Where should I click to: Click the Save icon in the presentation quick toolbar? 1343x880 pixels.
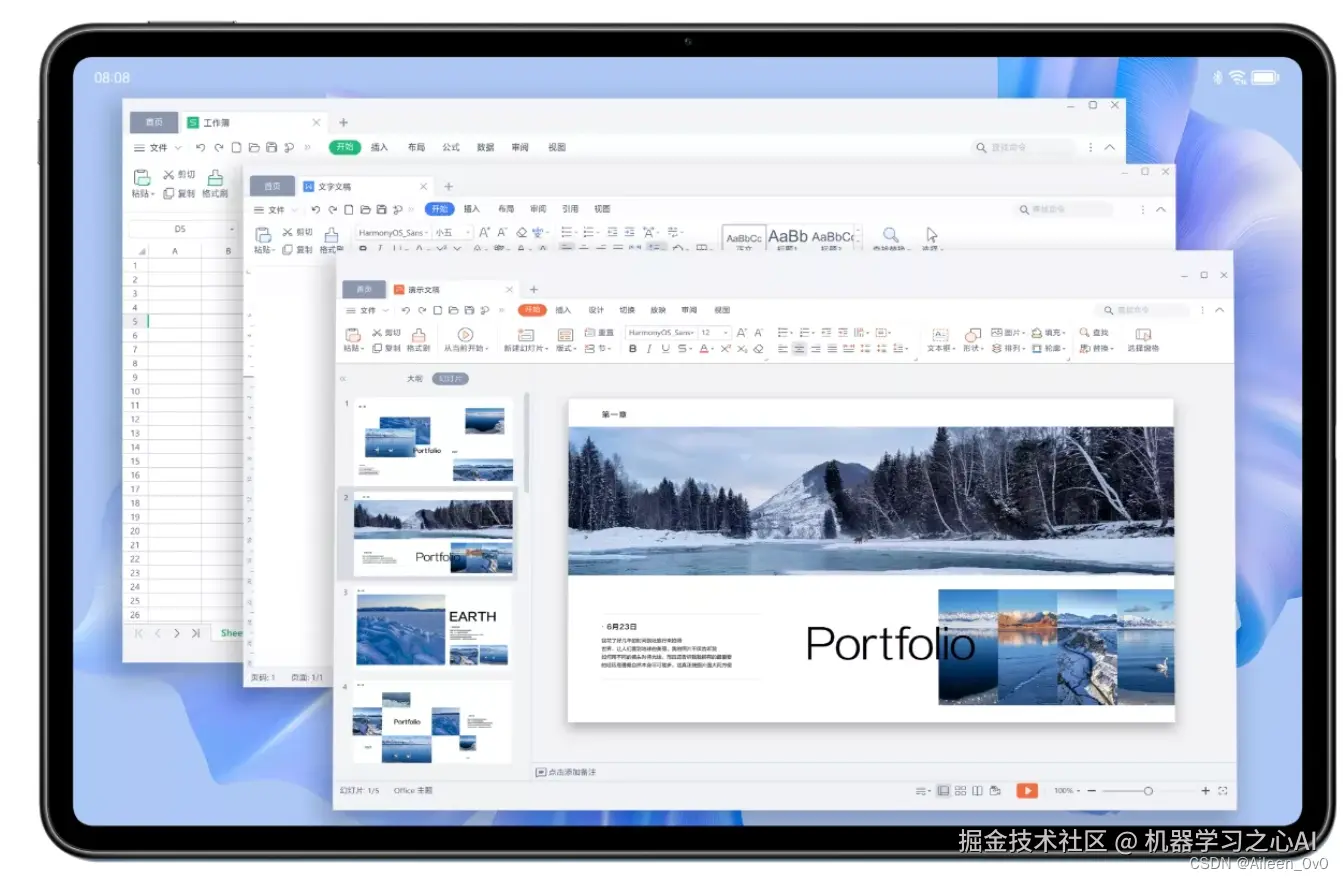(x=469, y=310)
